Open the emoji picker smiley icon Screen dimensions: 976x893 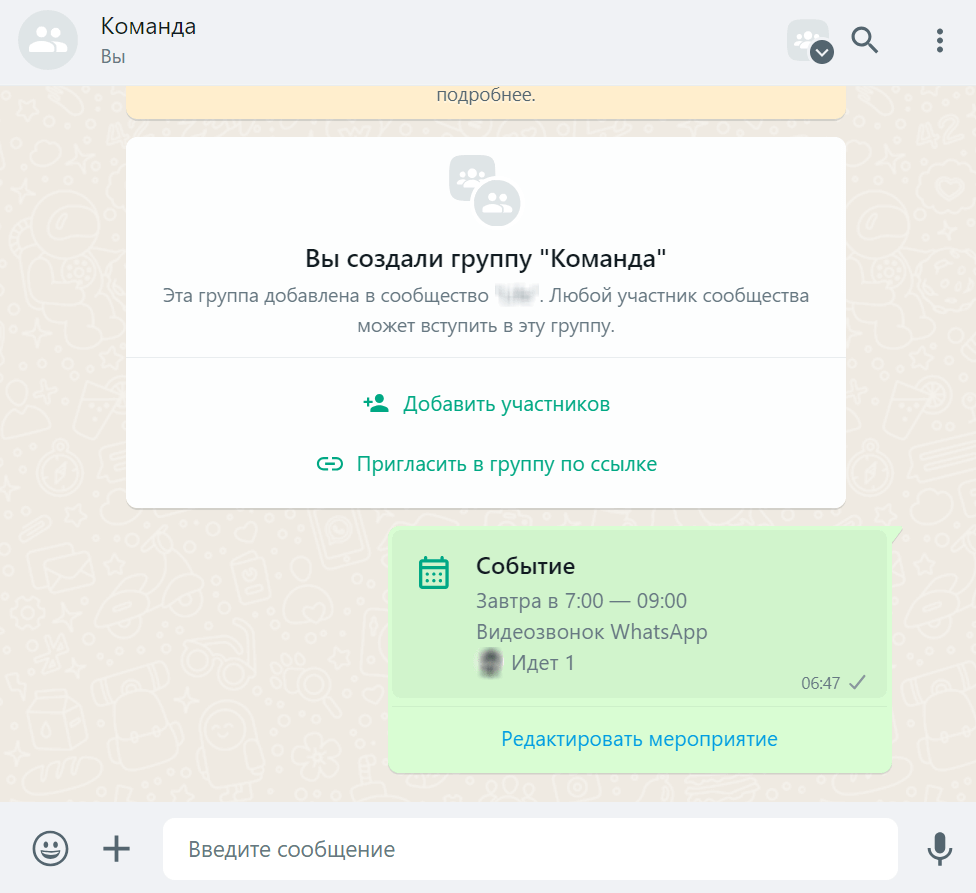pos(50,848)
